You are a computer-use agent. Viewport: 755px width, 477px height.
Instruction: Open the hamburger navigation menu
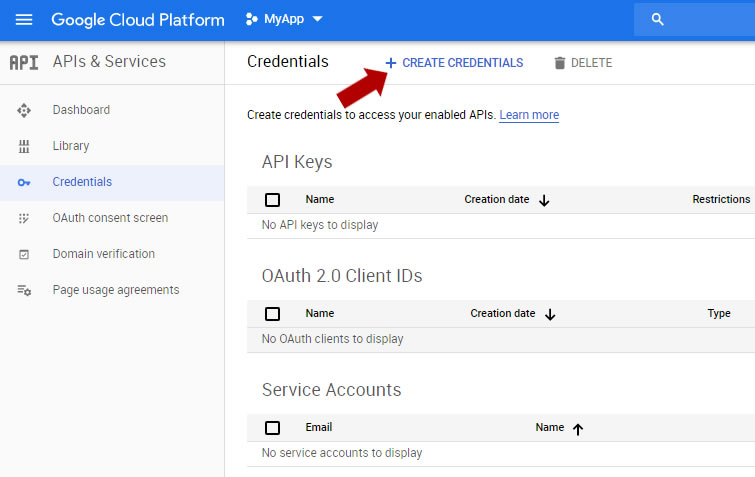[x=24, y=20]
